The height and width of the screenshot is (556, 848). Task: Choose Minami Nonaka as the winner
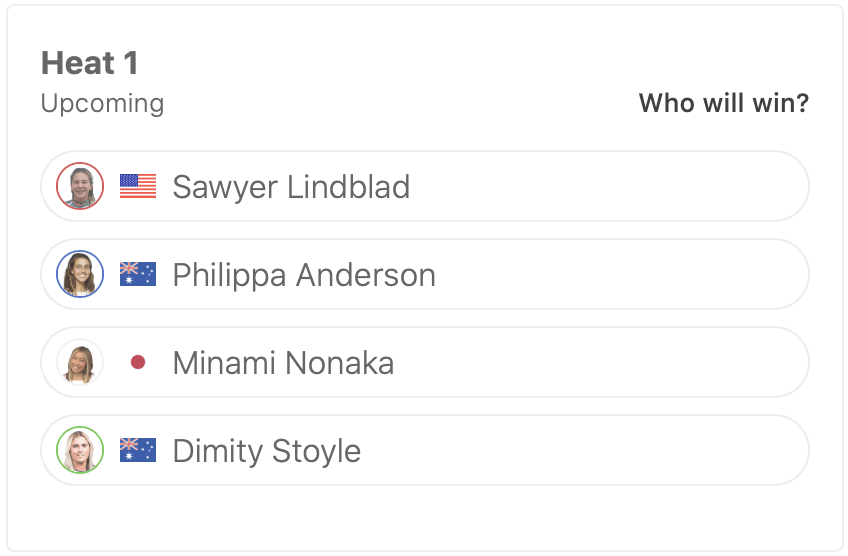[x=600, y=362]
